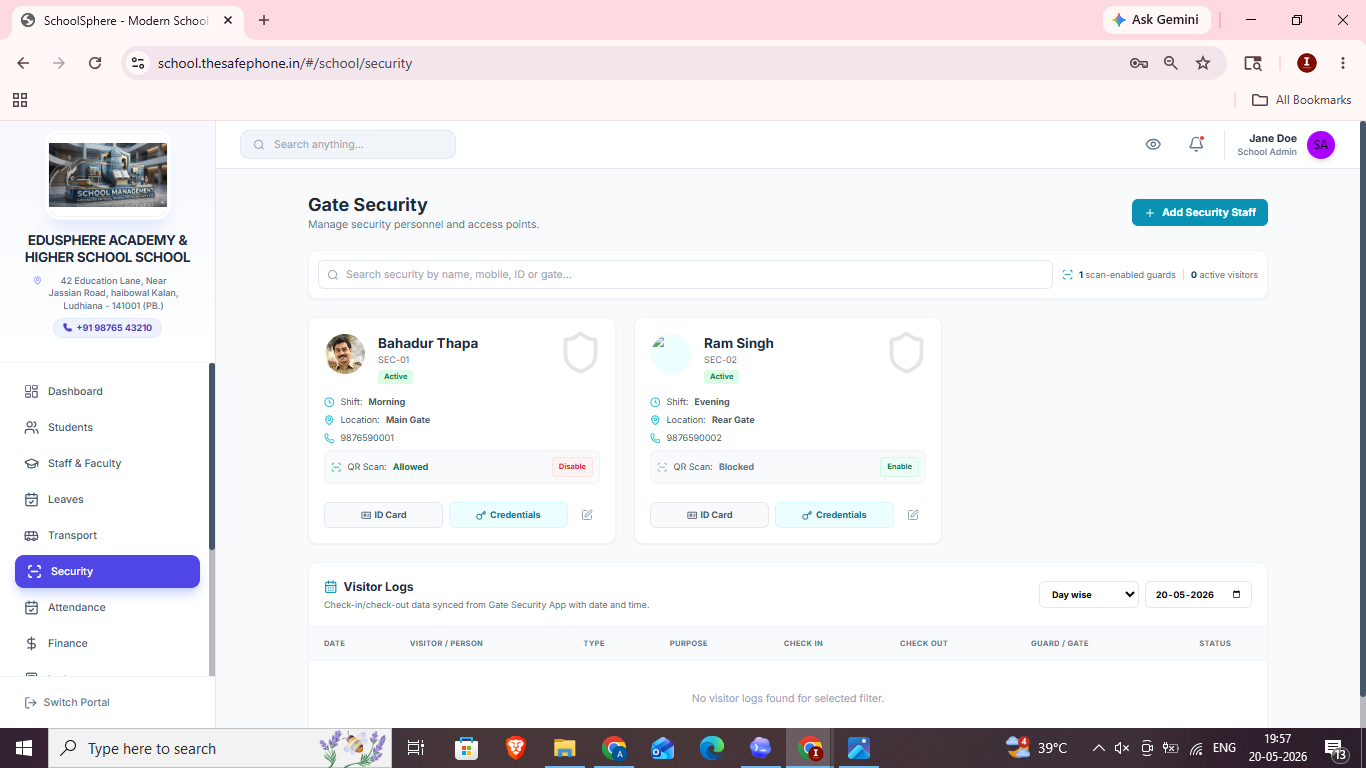Image resolution: width=1366 pixels, height=768 pixels.
Task: Click the Add Security Staff button
Action: (1200, 212)
